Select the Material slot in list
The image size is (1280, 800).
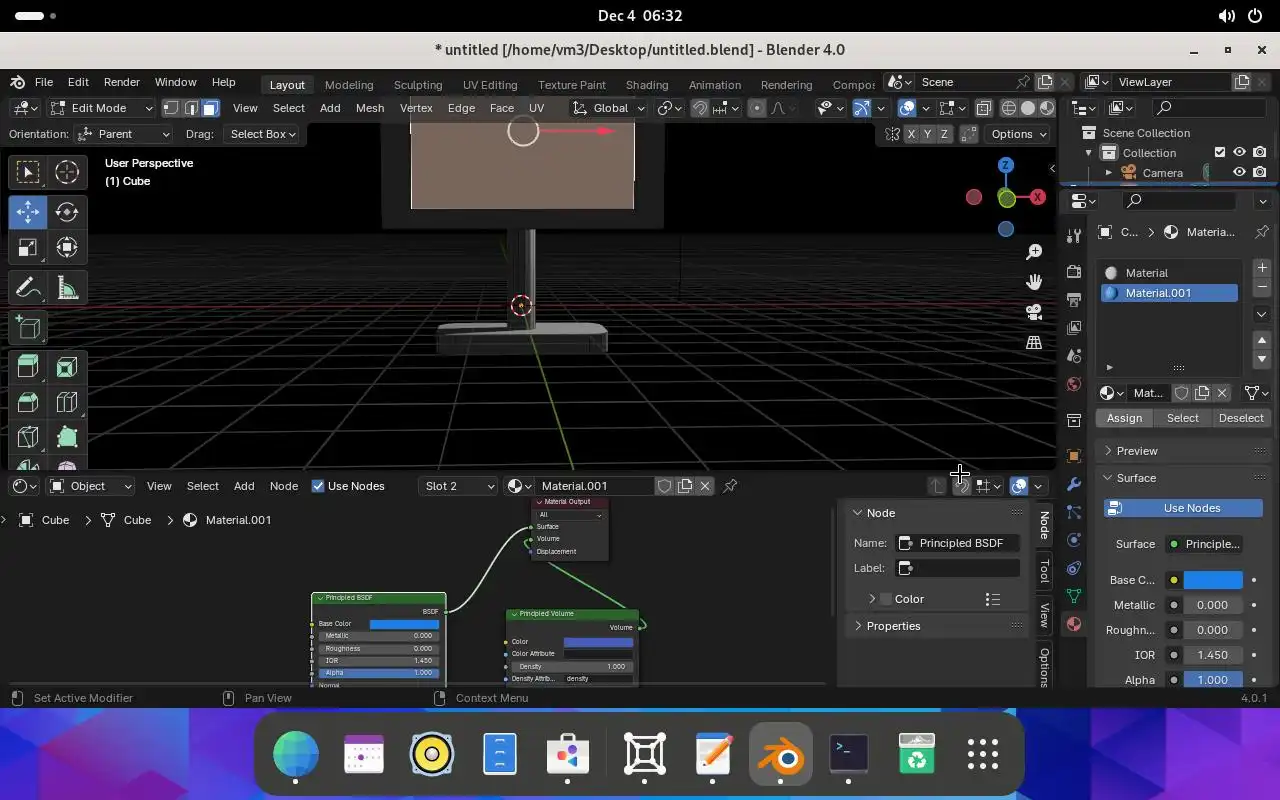[1169, 273]
